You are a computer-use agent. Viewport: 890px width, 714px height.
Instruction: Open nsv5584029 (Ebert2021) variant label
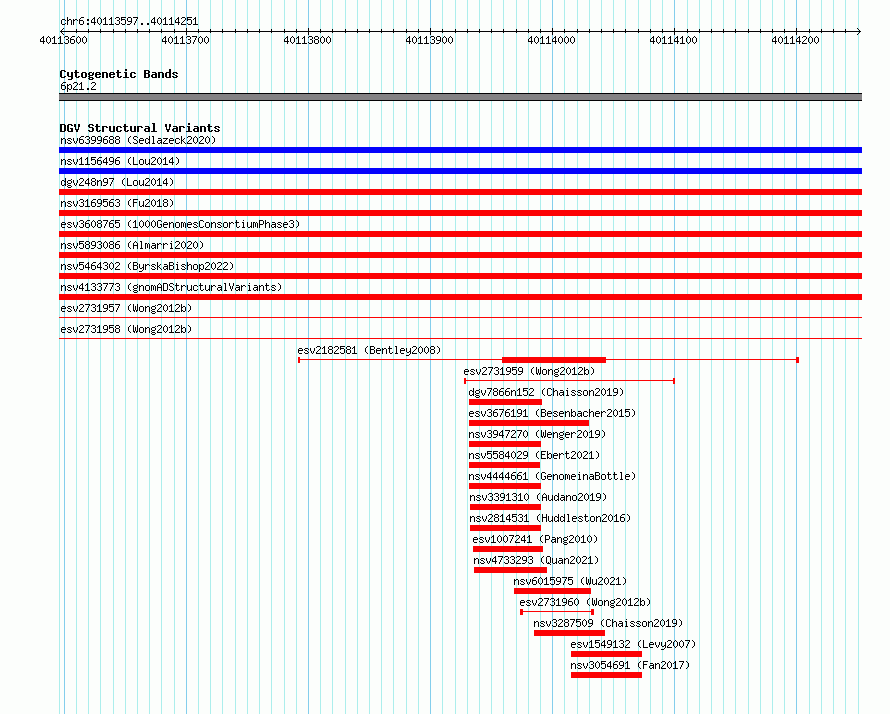pos(534,455)
